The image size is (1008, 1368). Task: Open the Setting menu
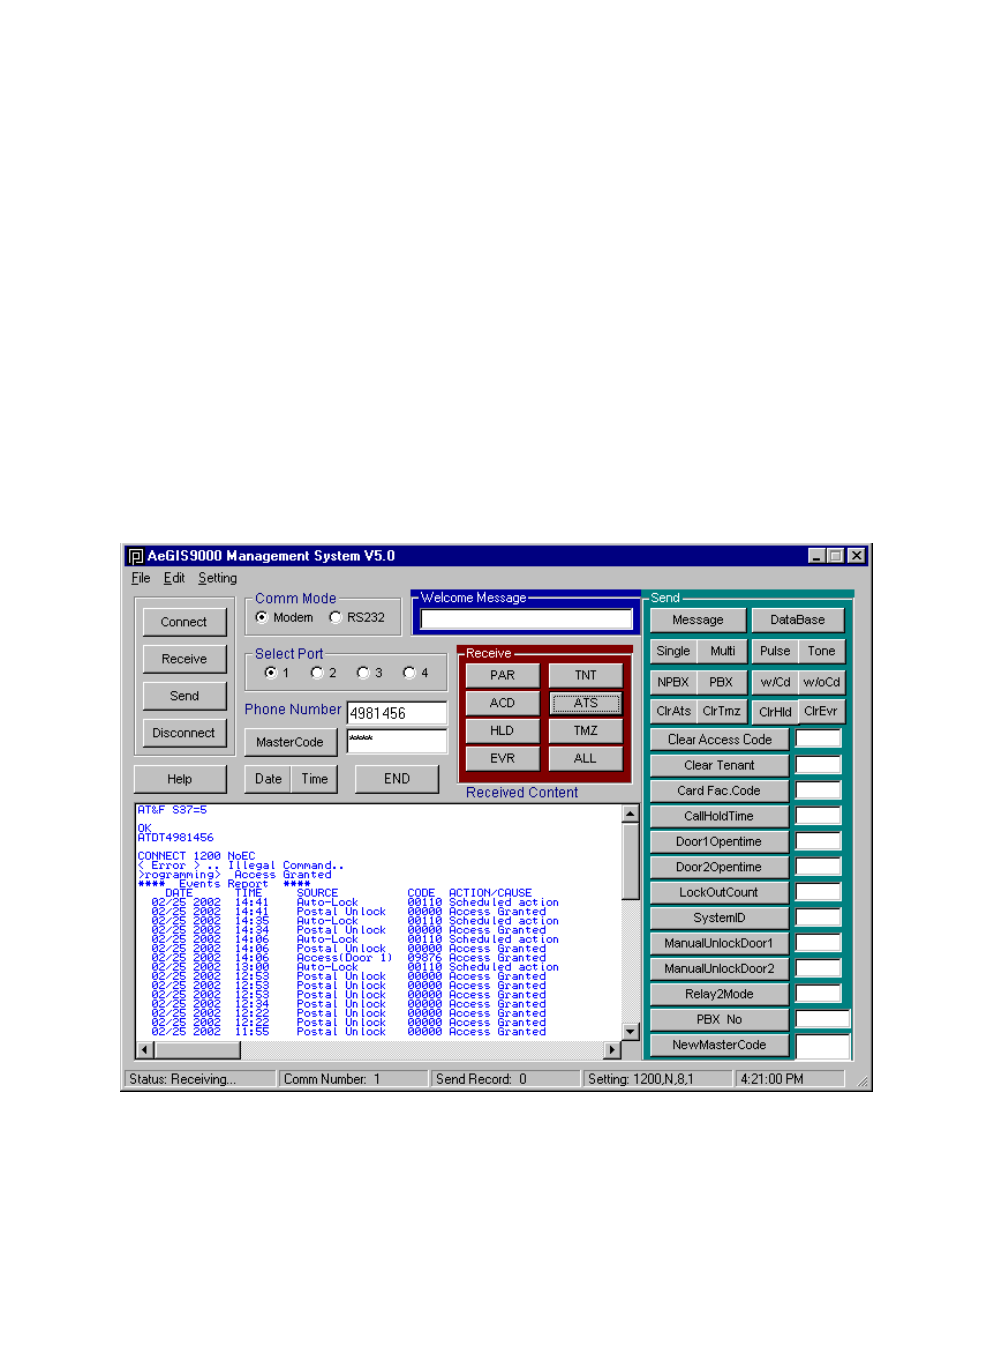(217, 578)
